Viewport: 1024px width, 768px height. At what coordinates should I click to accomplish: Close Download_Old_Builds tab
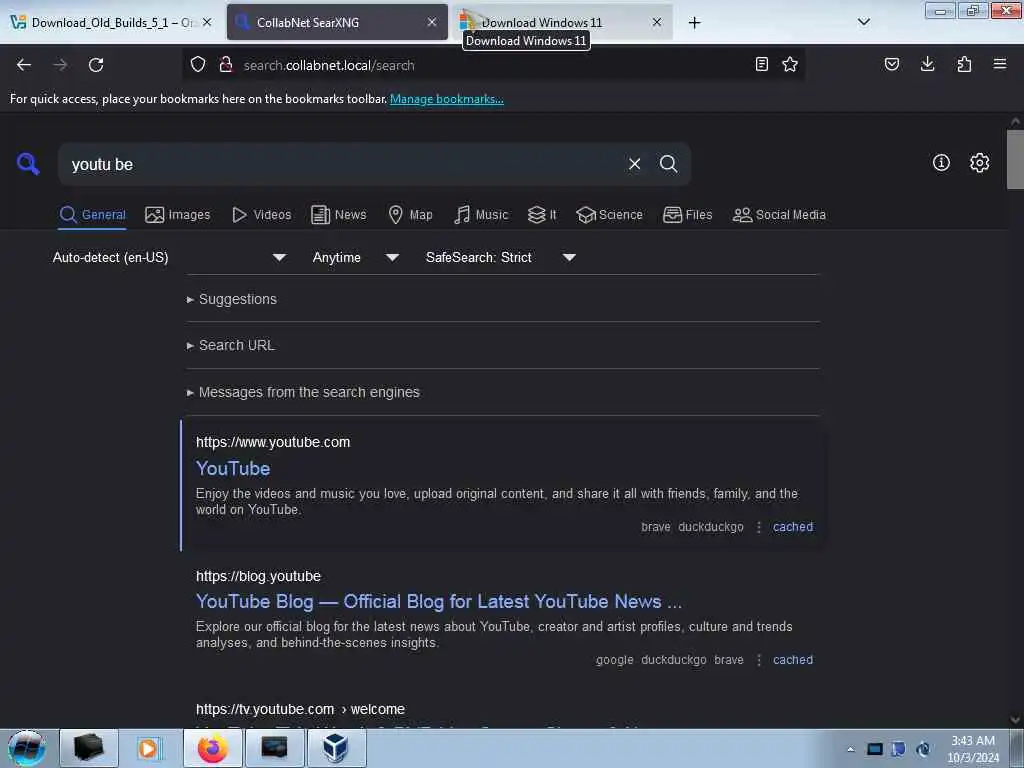click(x=207, y=22)
